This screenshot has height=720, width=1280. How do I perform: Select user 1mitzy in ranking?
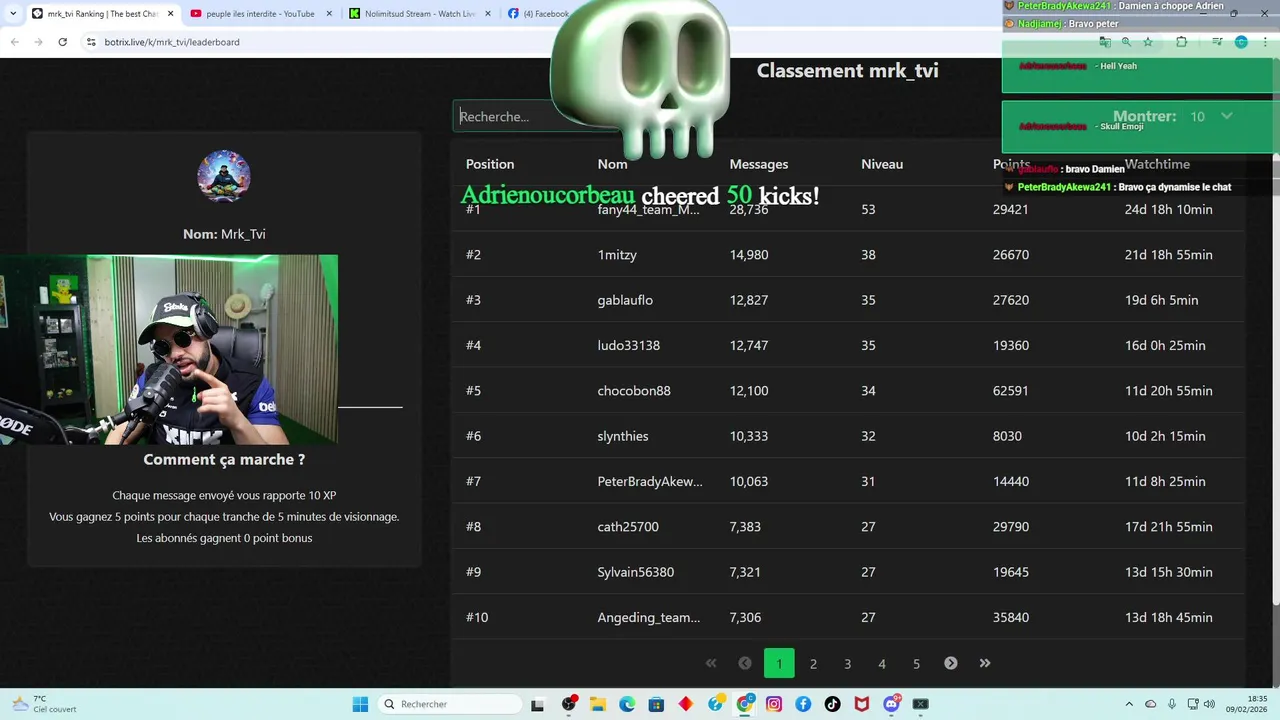click(617, 255)
